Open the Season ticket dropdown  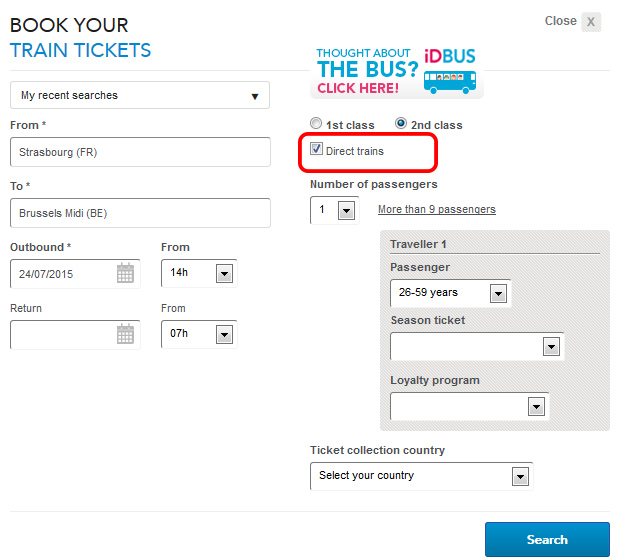549,346
